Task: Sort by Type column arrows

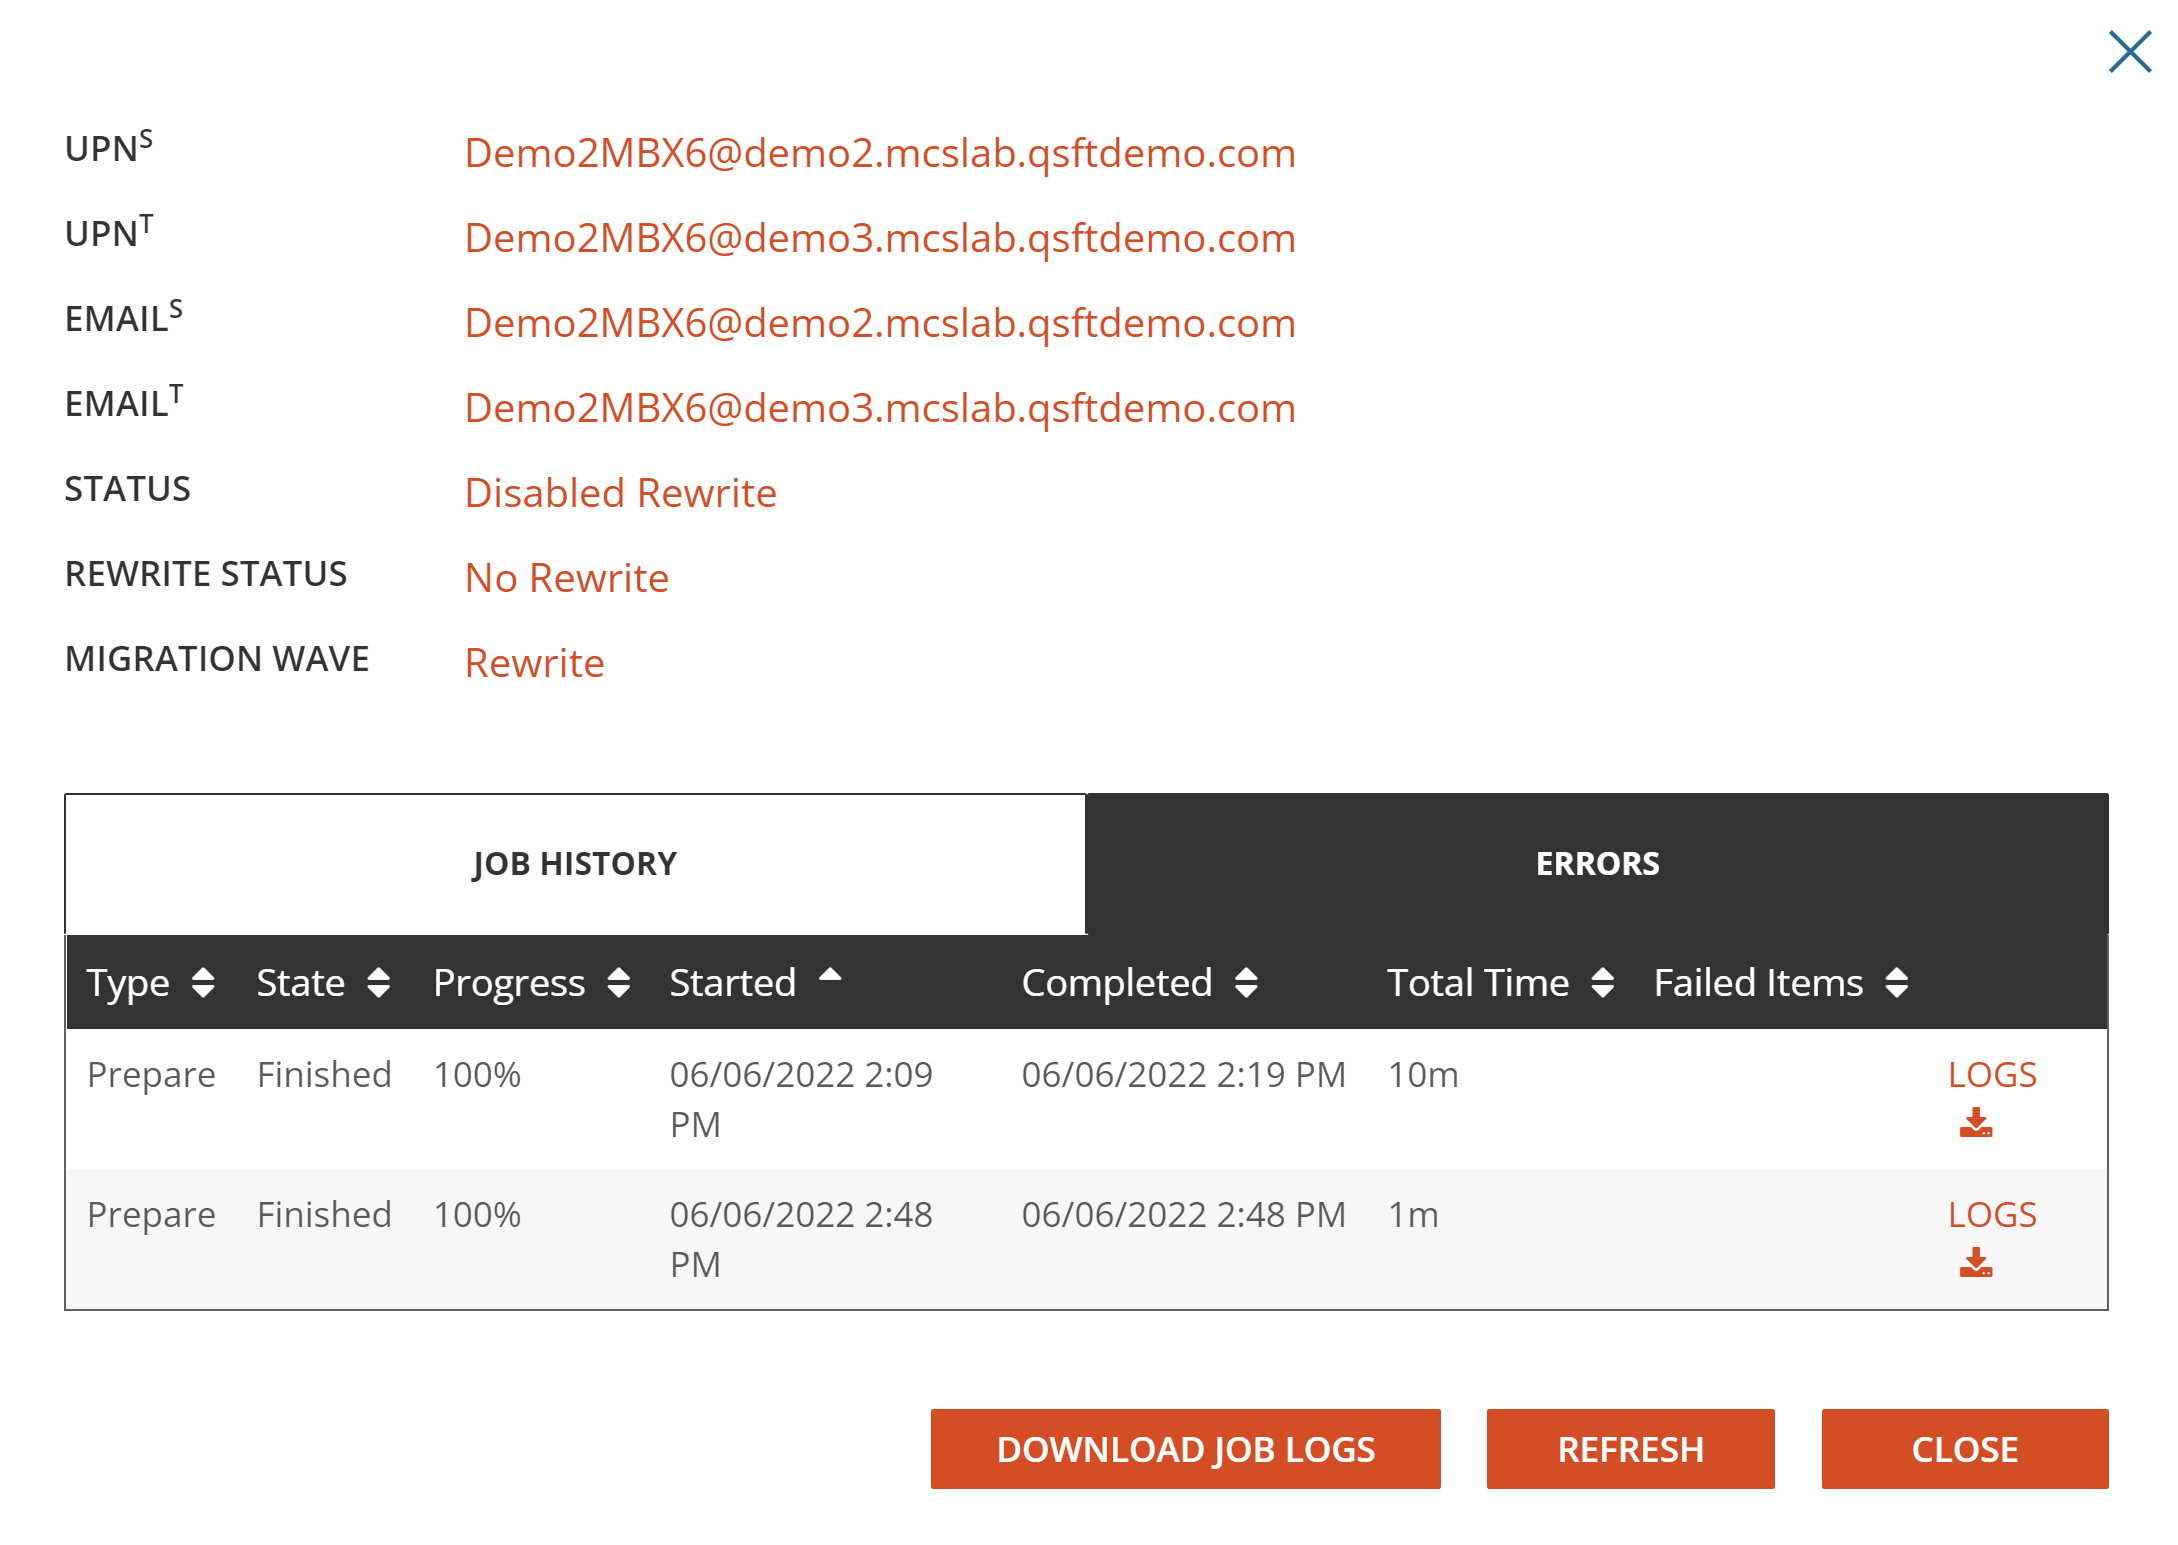Action: click(x=203, y=983)
